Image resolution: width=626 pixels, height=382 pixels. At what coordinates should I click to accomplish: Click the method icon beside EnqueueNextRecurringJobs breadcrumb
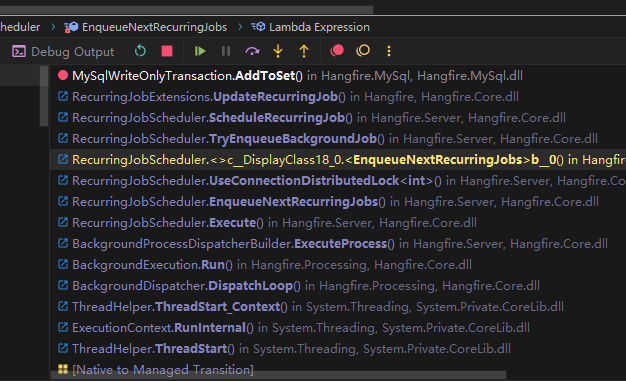(71, 27)
